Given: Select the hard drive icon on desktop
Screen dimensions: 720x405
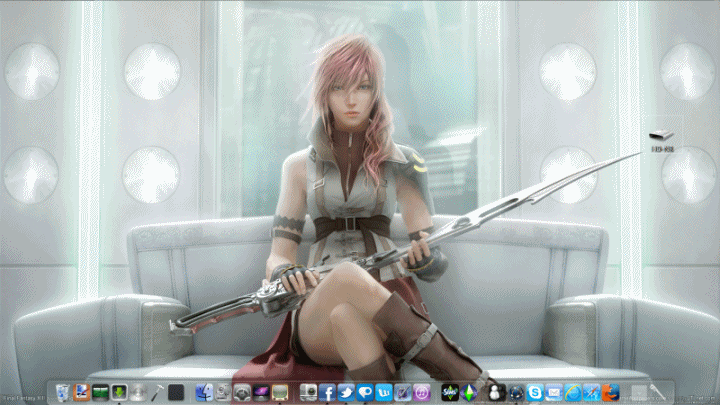Looking at the screenshot, I should (661, 135).
